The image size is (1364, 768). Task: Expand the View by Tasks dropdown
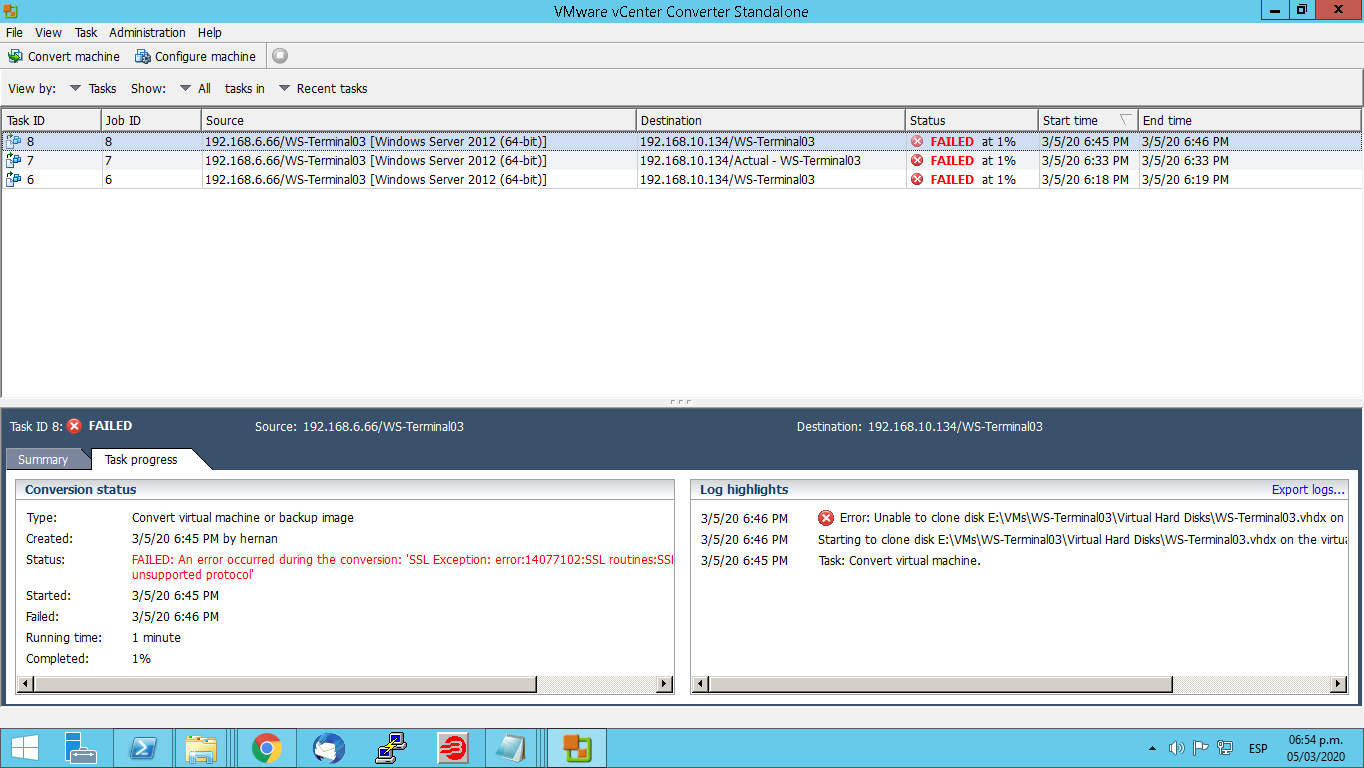92,88
